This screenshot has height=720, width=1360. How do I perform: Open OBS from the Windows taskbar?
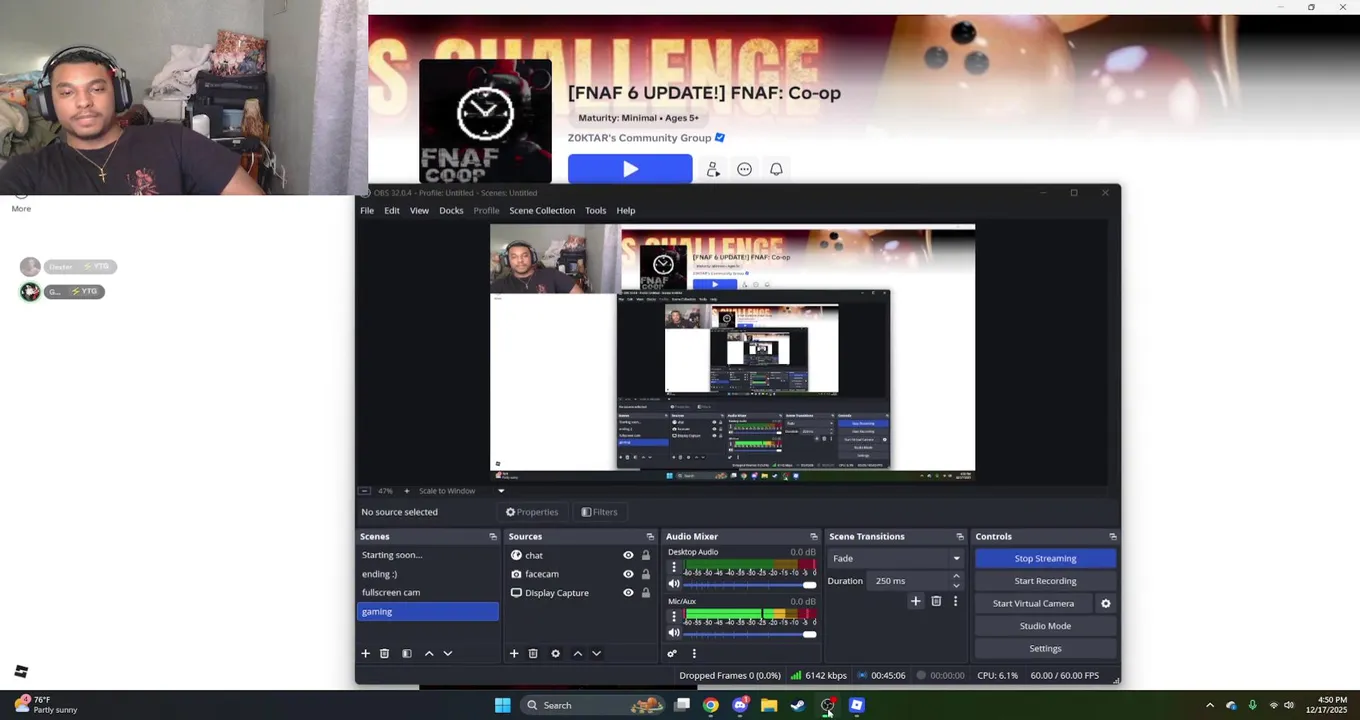[x=827, y=705]
